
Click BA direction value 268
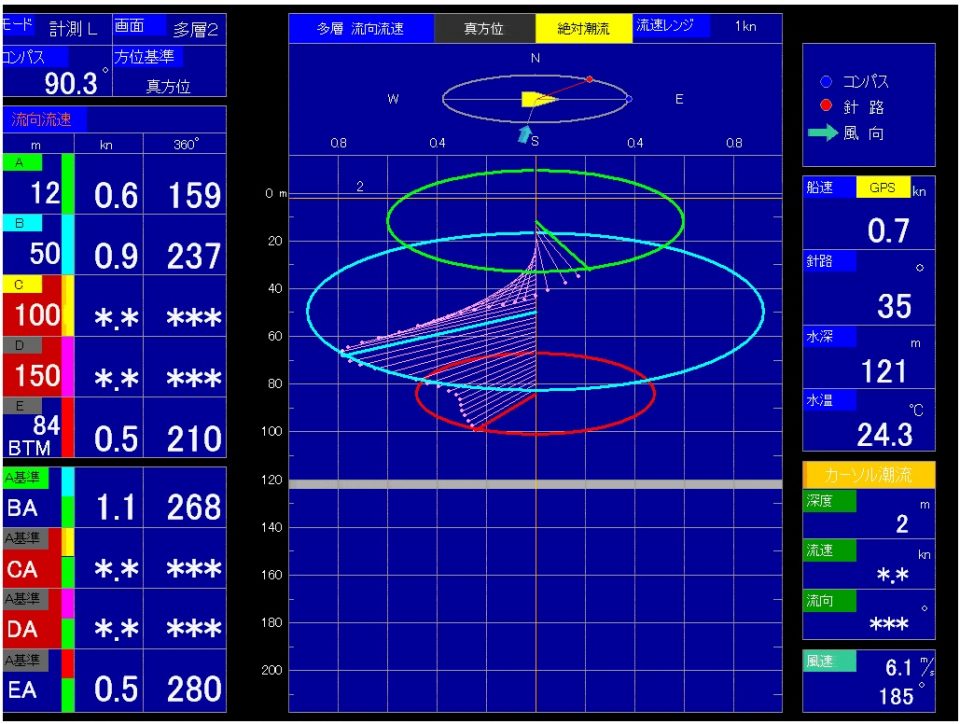(194, 507)
